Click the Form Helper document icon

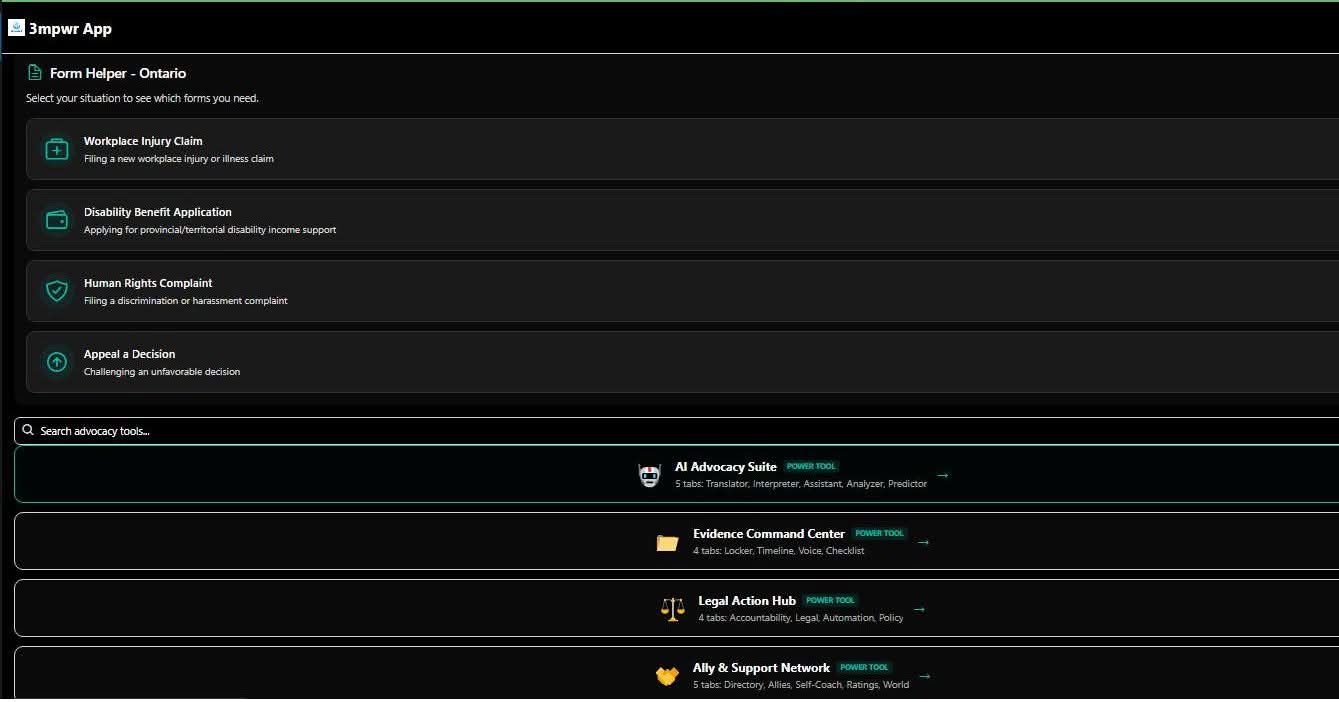tap(35, 73)
